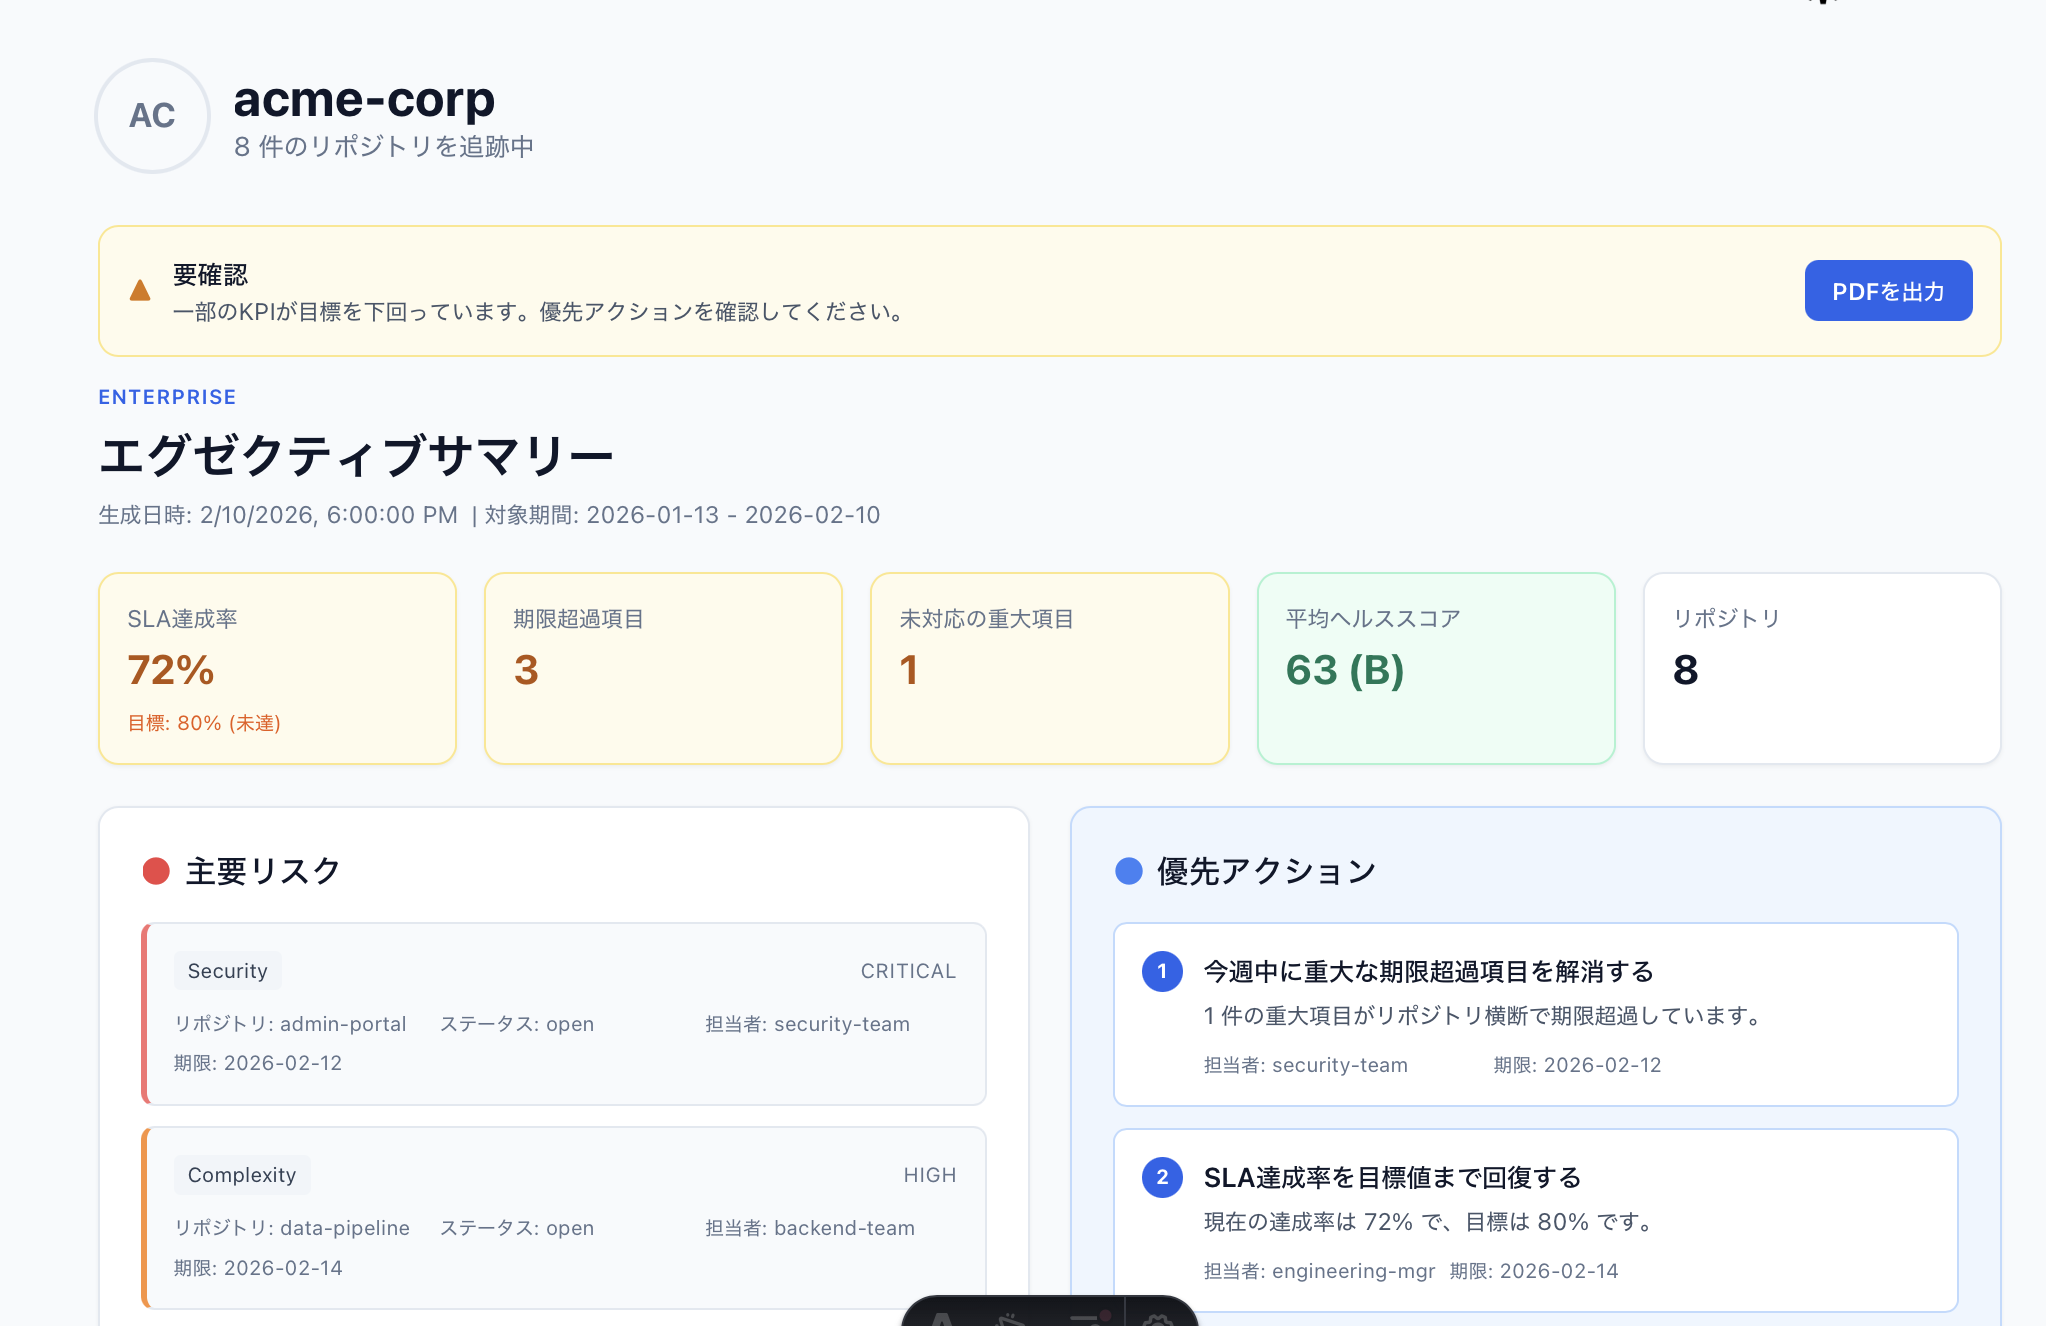
Task: Select the text annotation "A" tool
Action: (942, 1320)
